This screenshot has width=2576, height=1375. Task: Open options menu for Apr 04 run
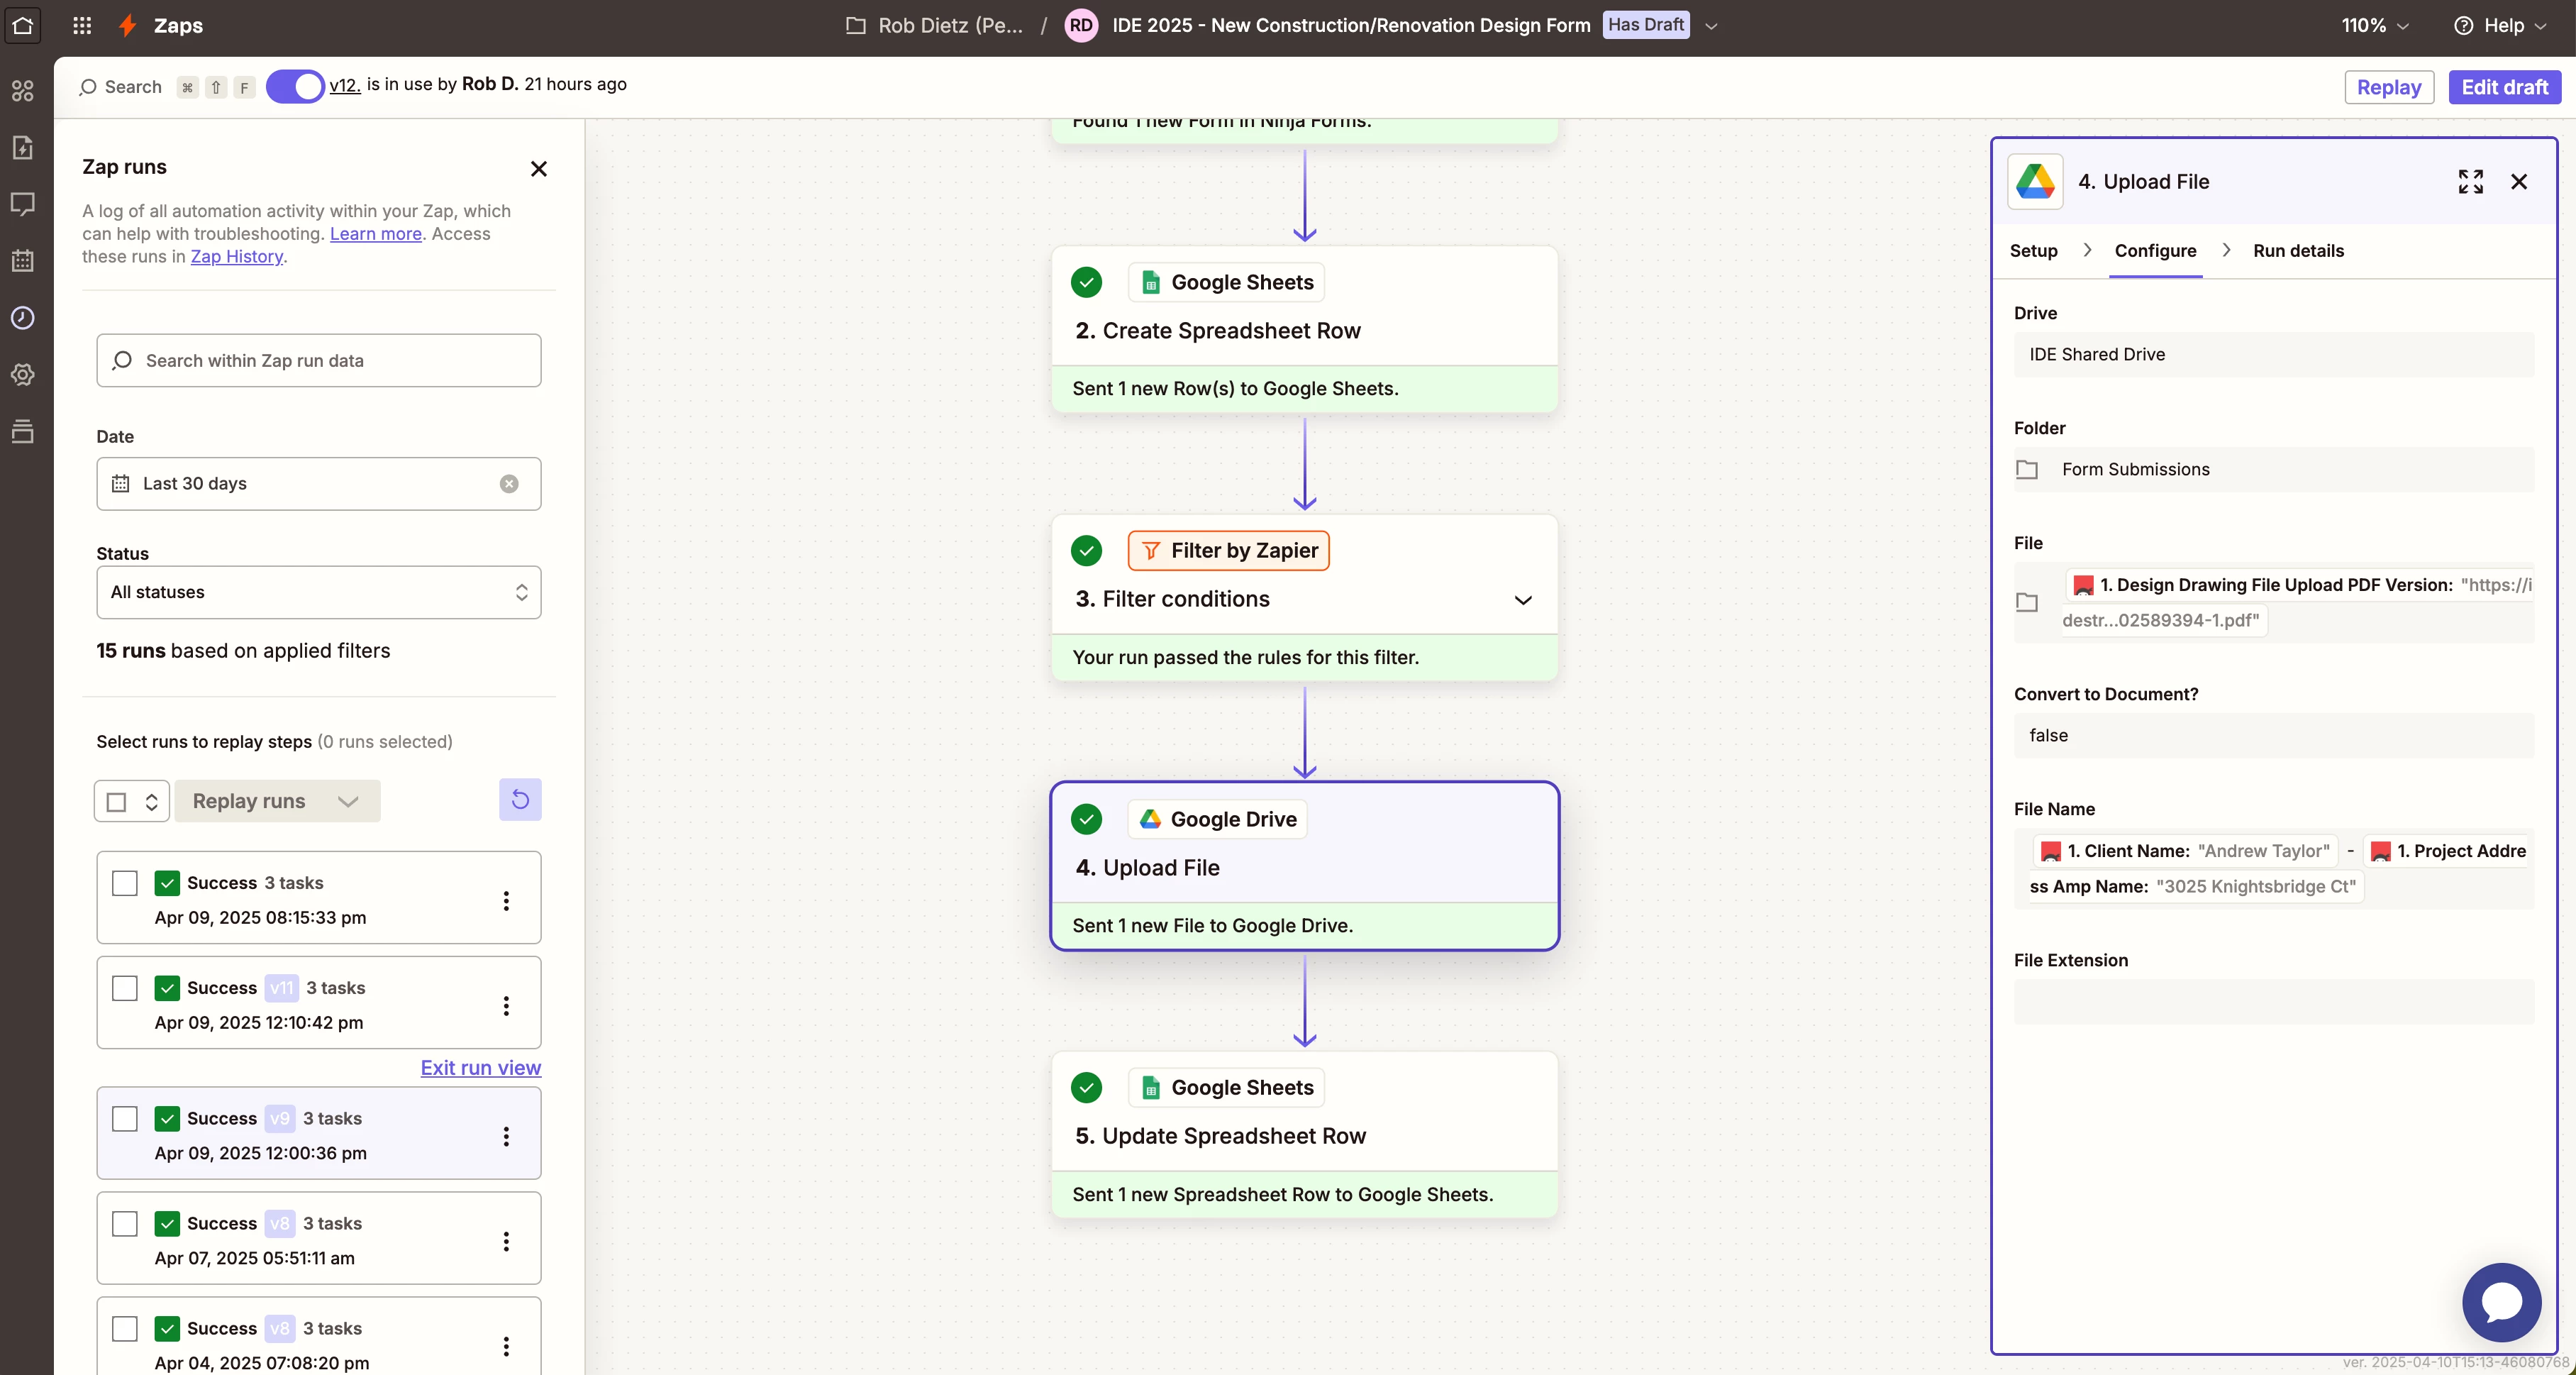pyautogui.click(x=506, y=1346)
